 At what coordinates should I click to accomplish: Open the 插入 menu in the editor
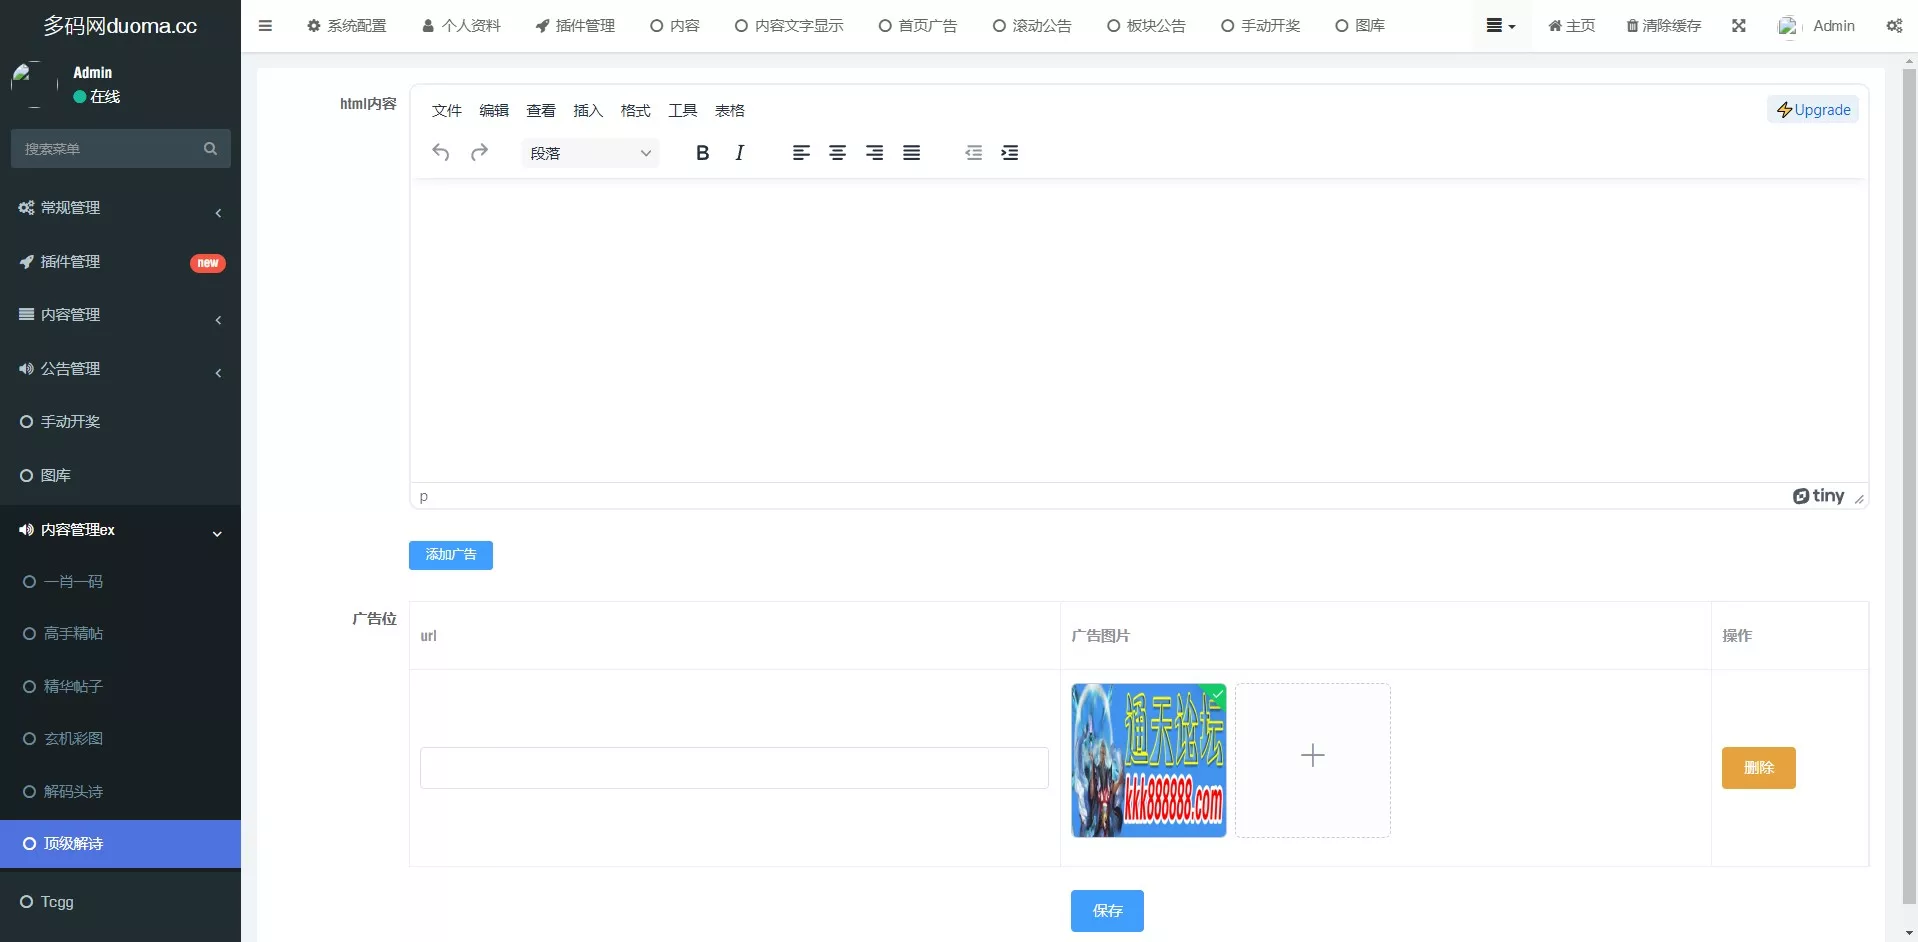tap(588, 110)
